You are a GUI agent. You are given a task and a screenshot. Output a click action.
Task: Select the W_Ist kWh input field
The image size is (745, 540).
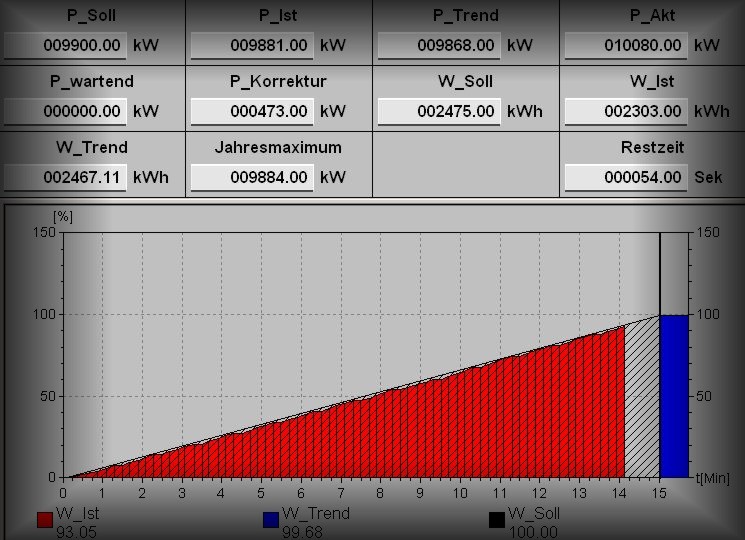tap(626, 112)
